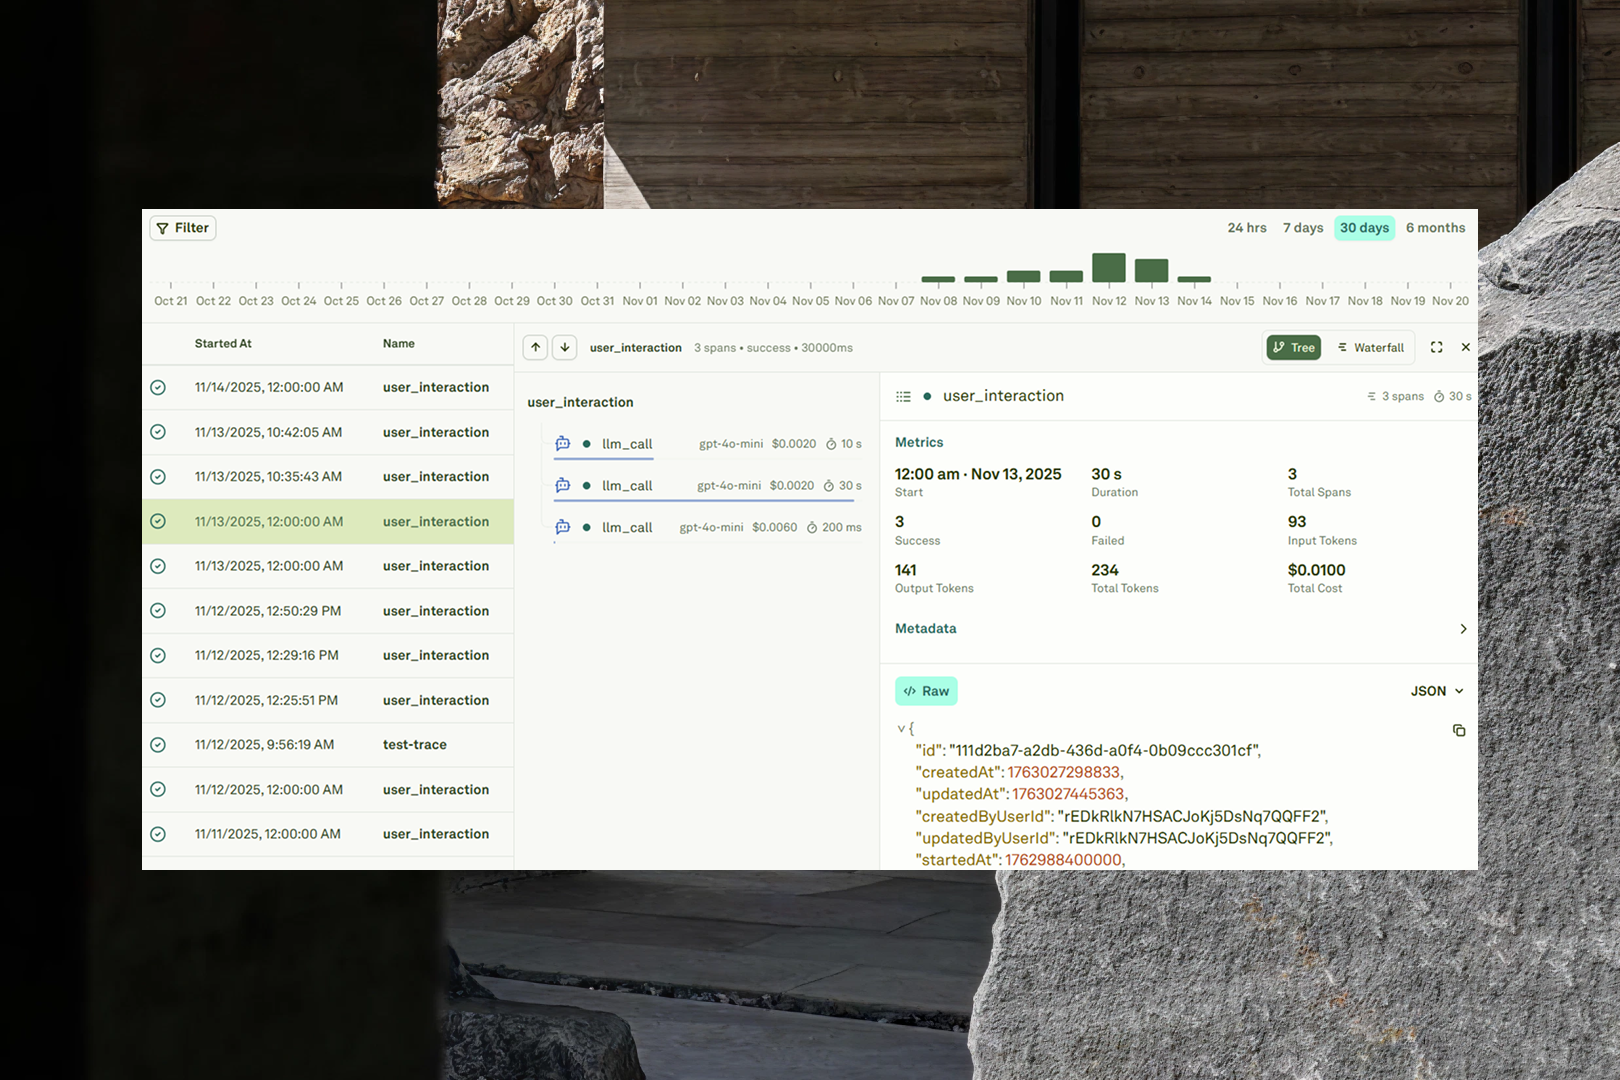Switch to Waterfall view
The width and height of the screenshot is (1620, 1080).
[x=1371, y=347]
